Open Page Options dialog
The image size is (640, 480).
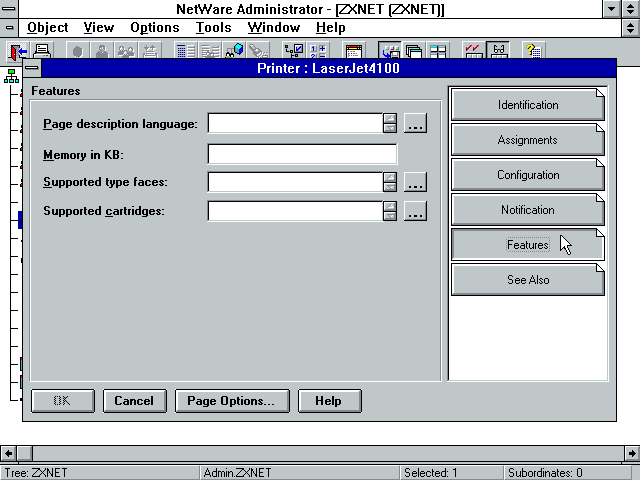pos(232,401)
